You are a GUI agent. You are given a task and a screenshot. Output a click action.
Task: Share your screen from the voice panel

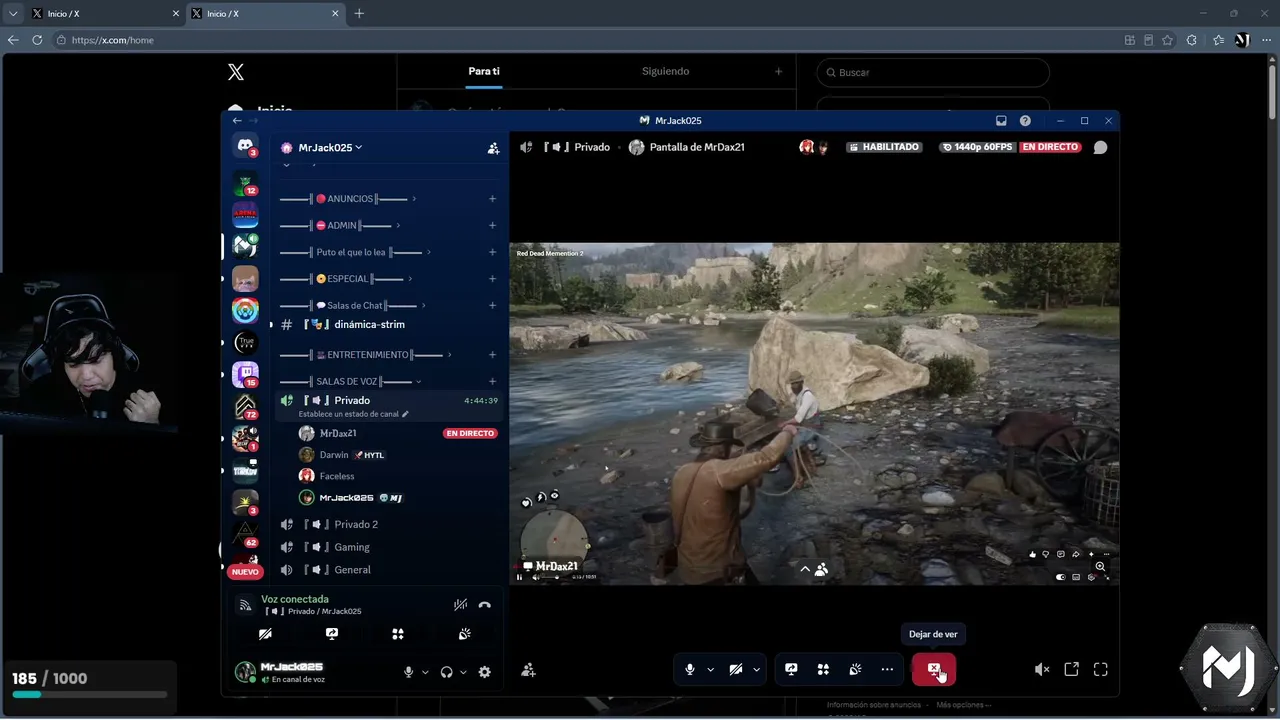coord(332,634)
